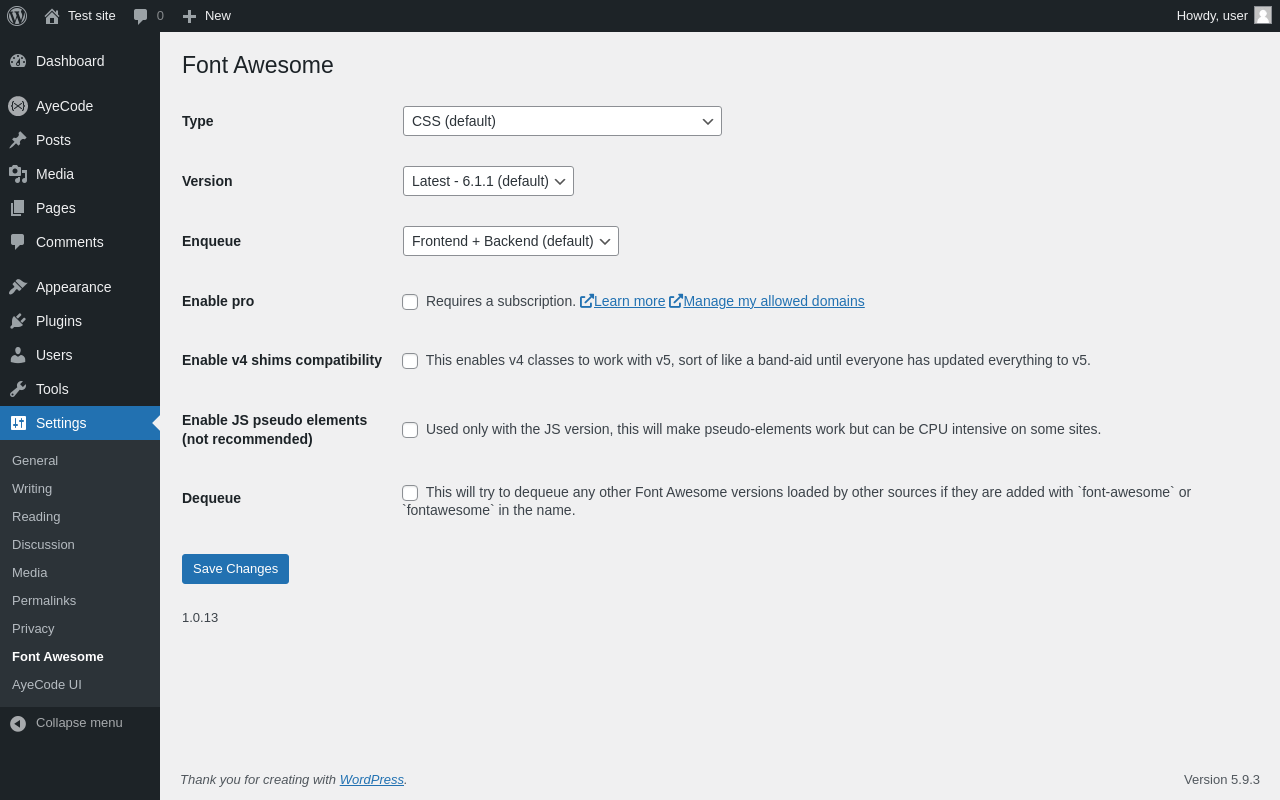The width and height of the screenshot is (1280, 800).
Task: Click the Save Changes button
Action: (235, 569)
